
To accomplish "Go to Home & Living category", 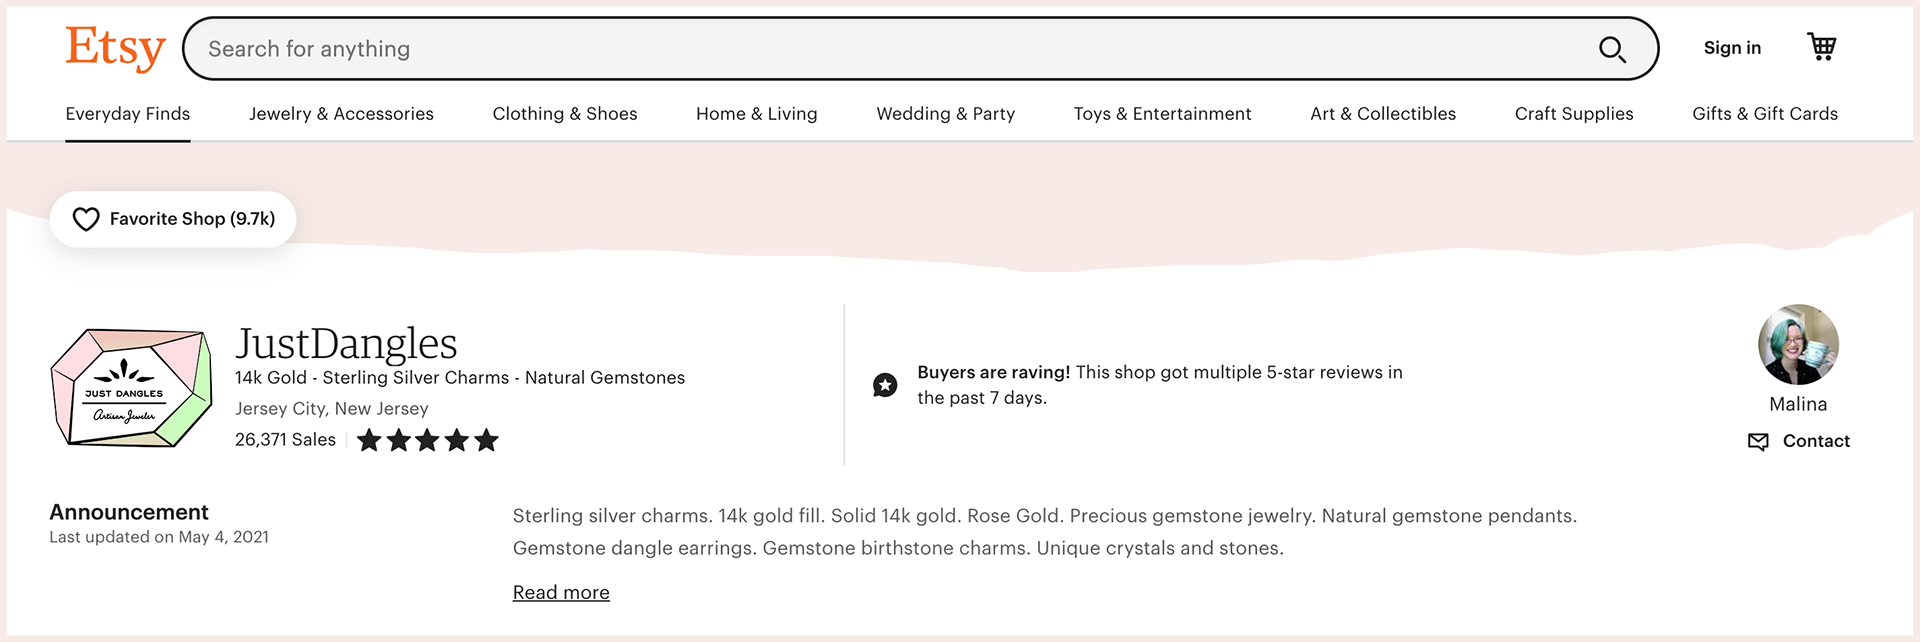I will [757, 114].
